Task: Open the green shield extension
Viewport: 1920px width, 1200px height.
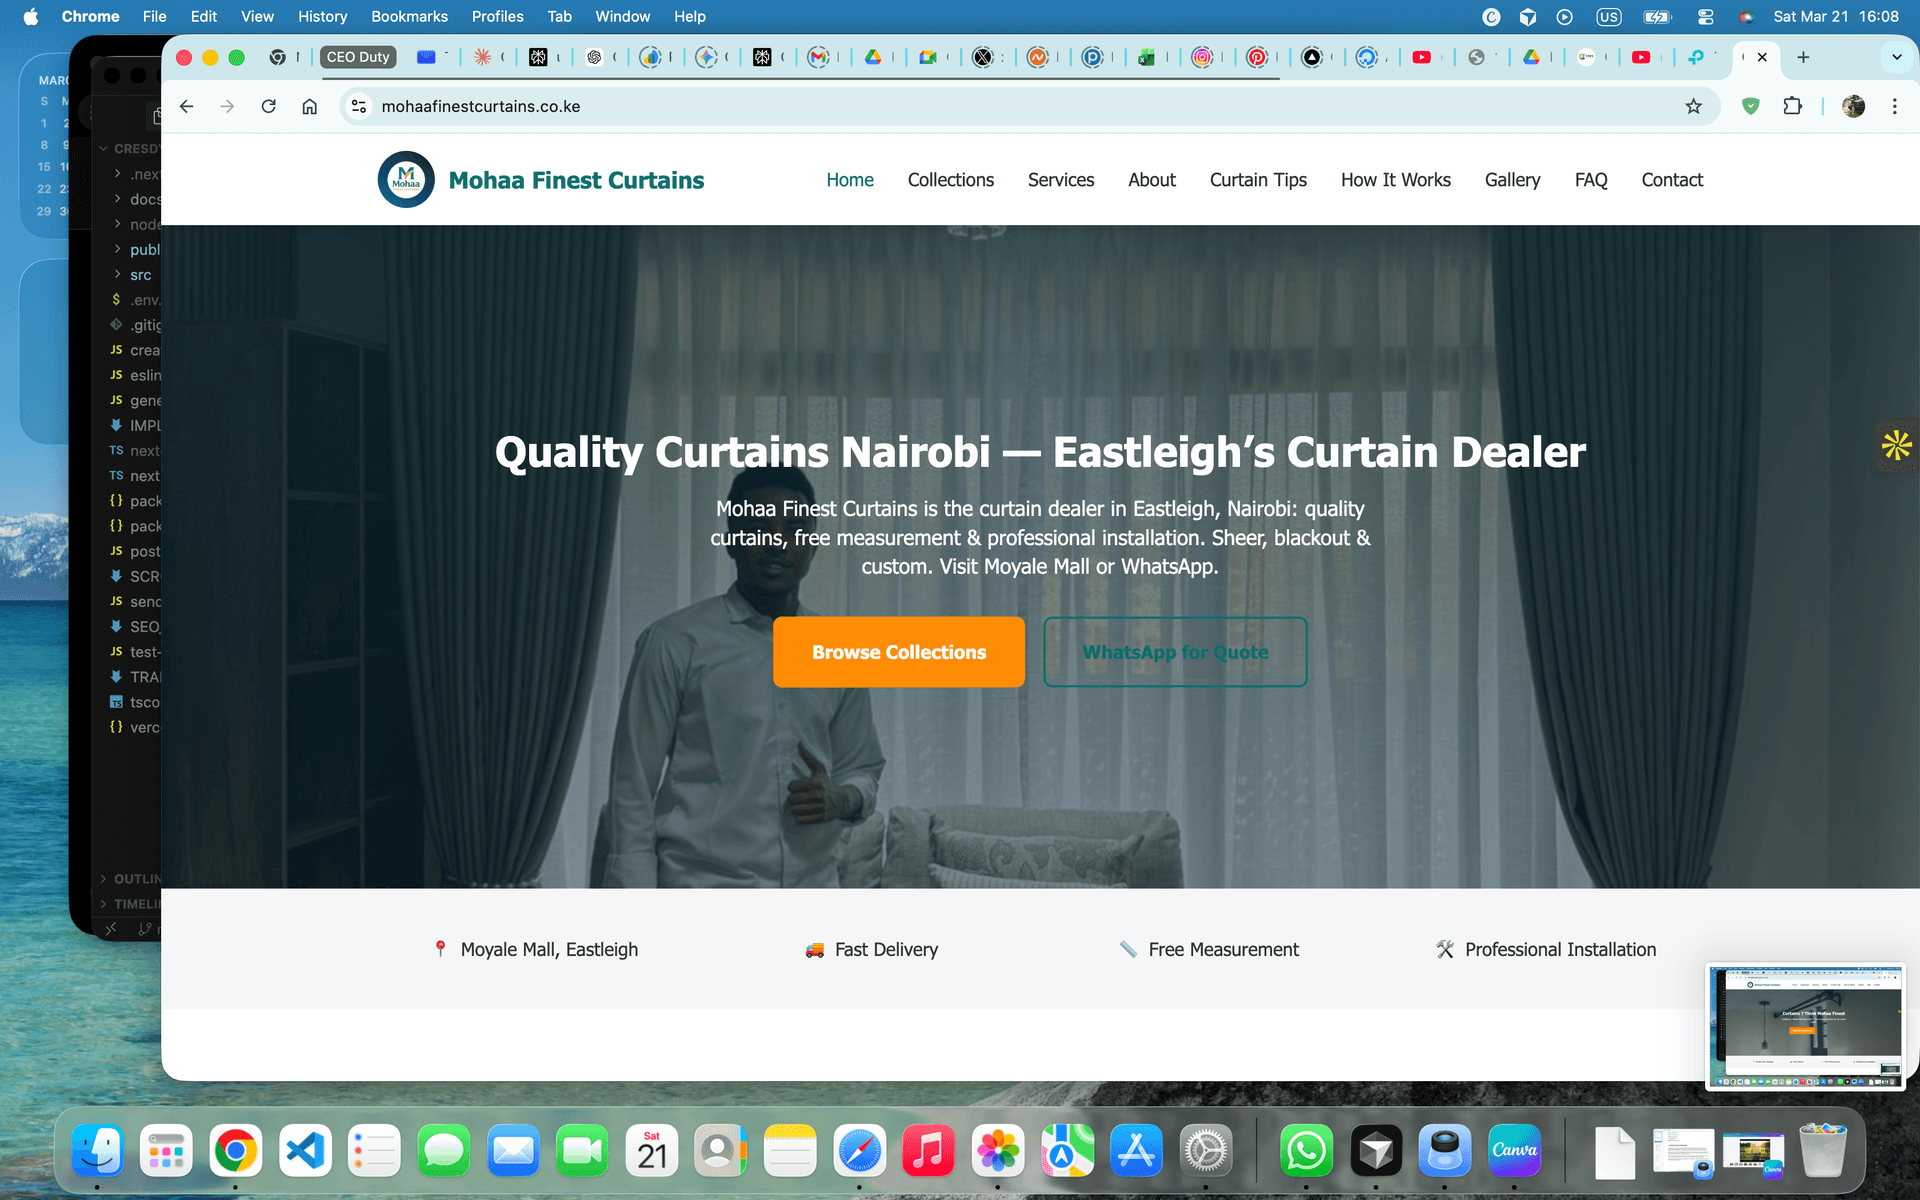Action: coord(1750,106)
